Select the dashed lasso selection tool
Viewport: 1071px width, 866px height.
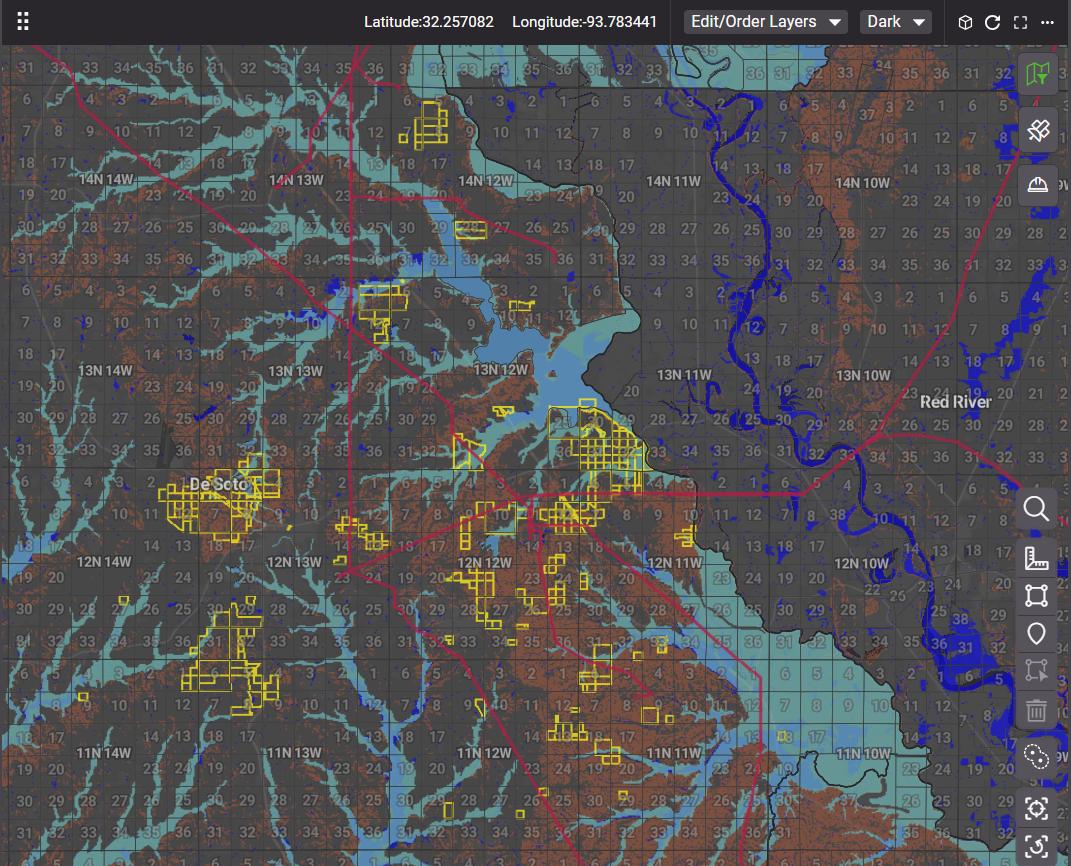click(x=1037, y=756)
